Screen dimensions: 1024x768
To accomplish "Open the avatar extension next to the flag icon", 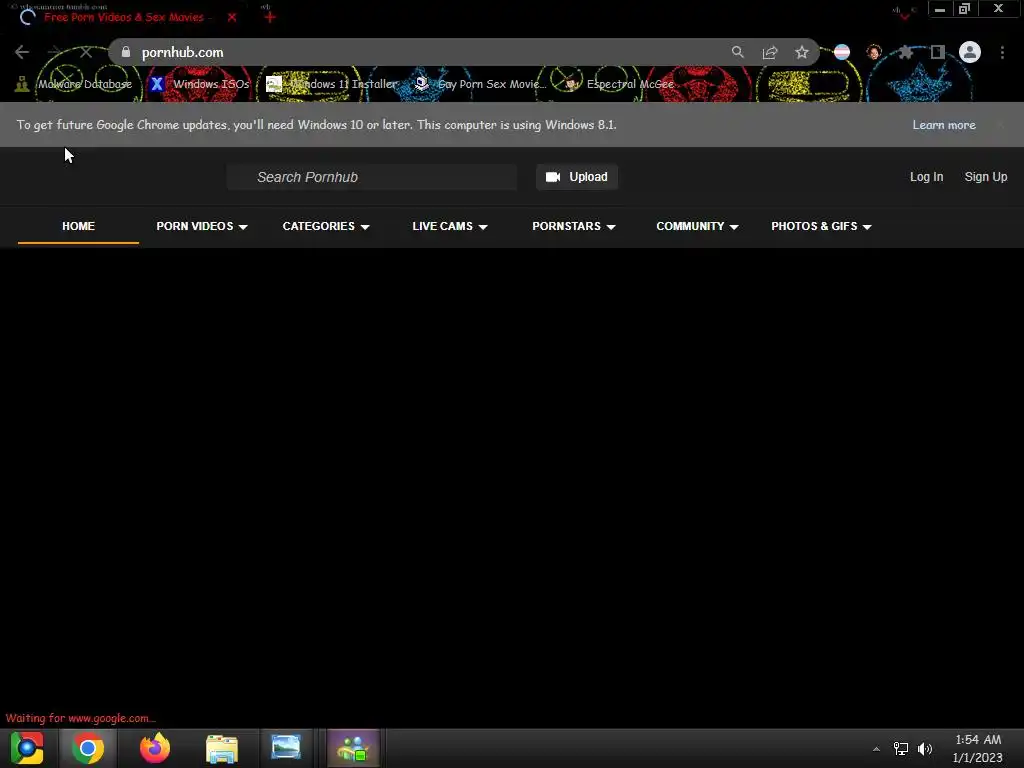I will (874, 52).
